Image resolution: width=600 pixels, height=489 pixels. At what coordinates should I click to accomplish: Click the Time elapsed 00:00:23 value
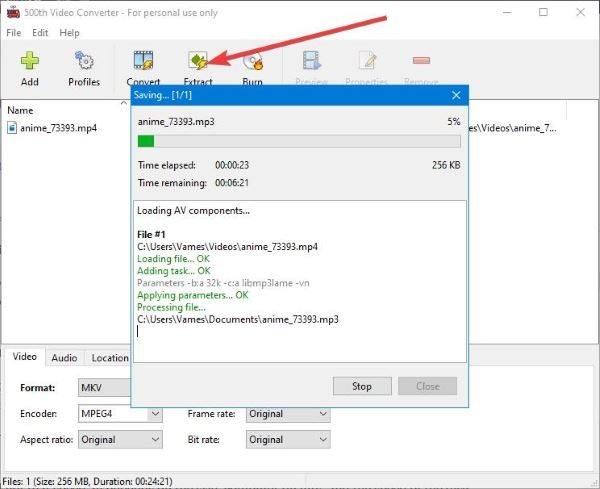[232, 165]
